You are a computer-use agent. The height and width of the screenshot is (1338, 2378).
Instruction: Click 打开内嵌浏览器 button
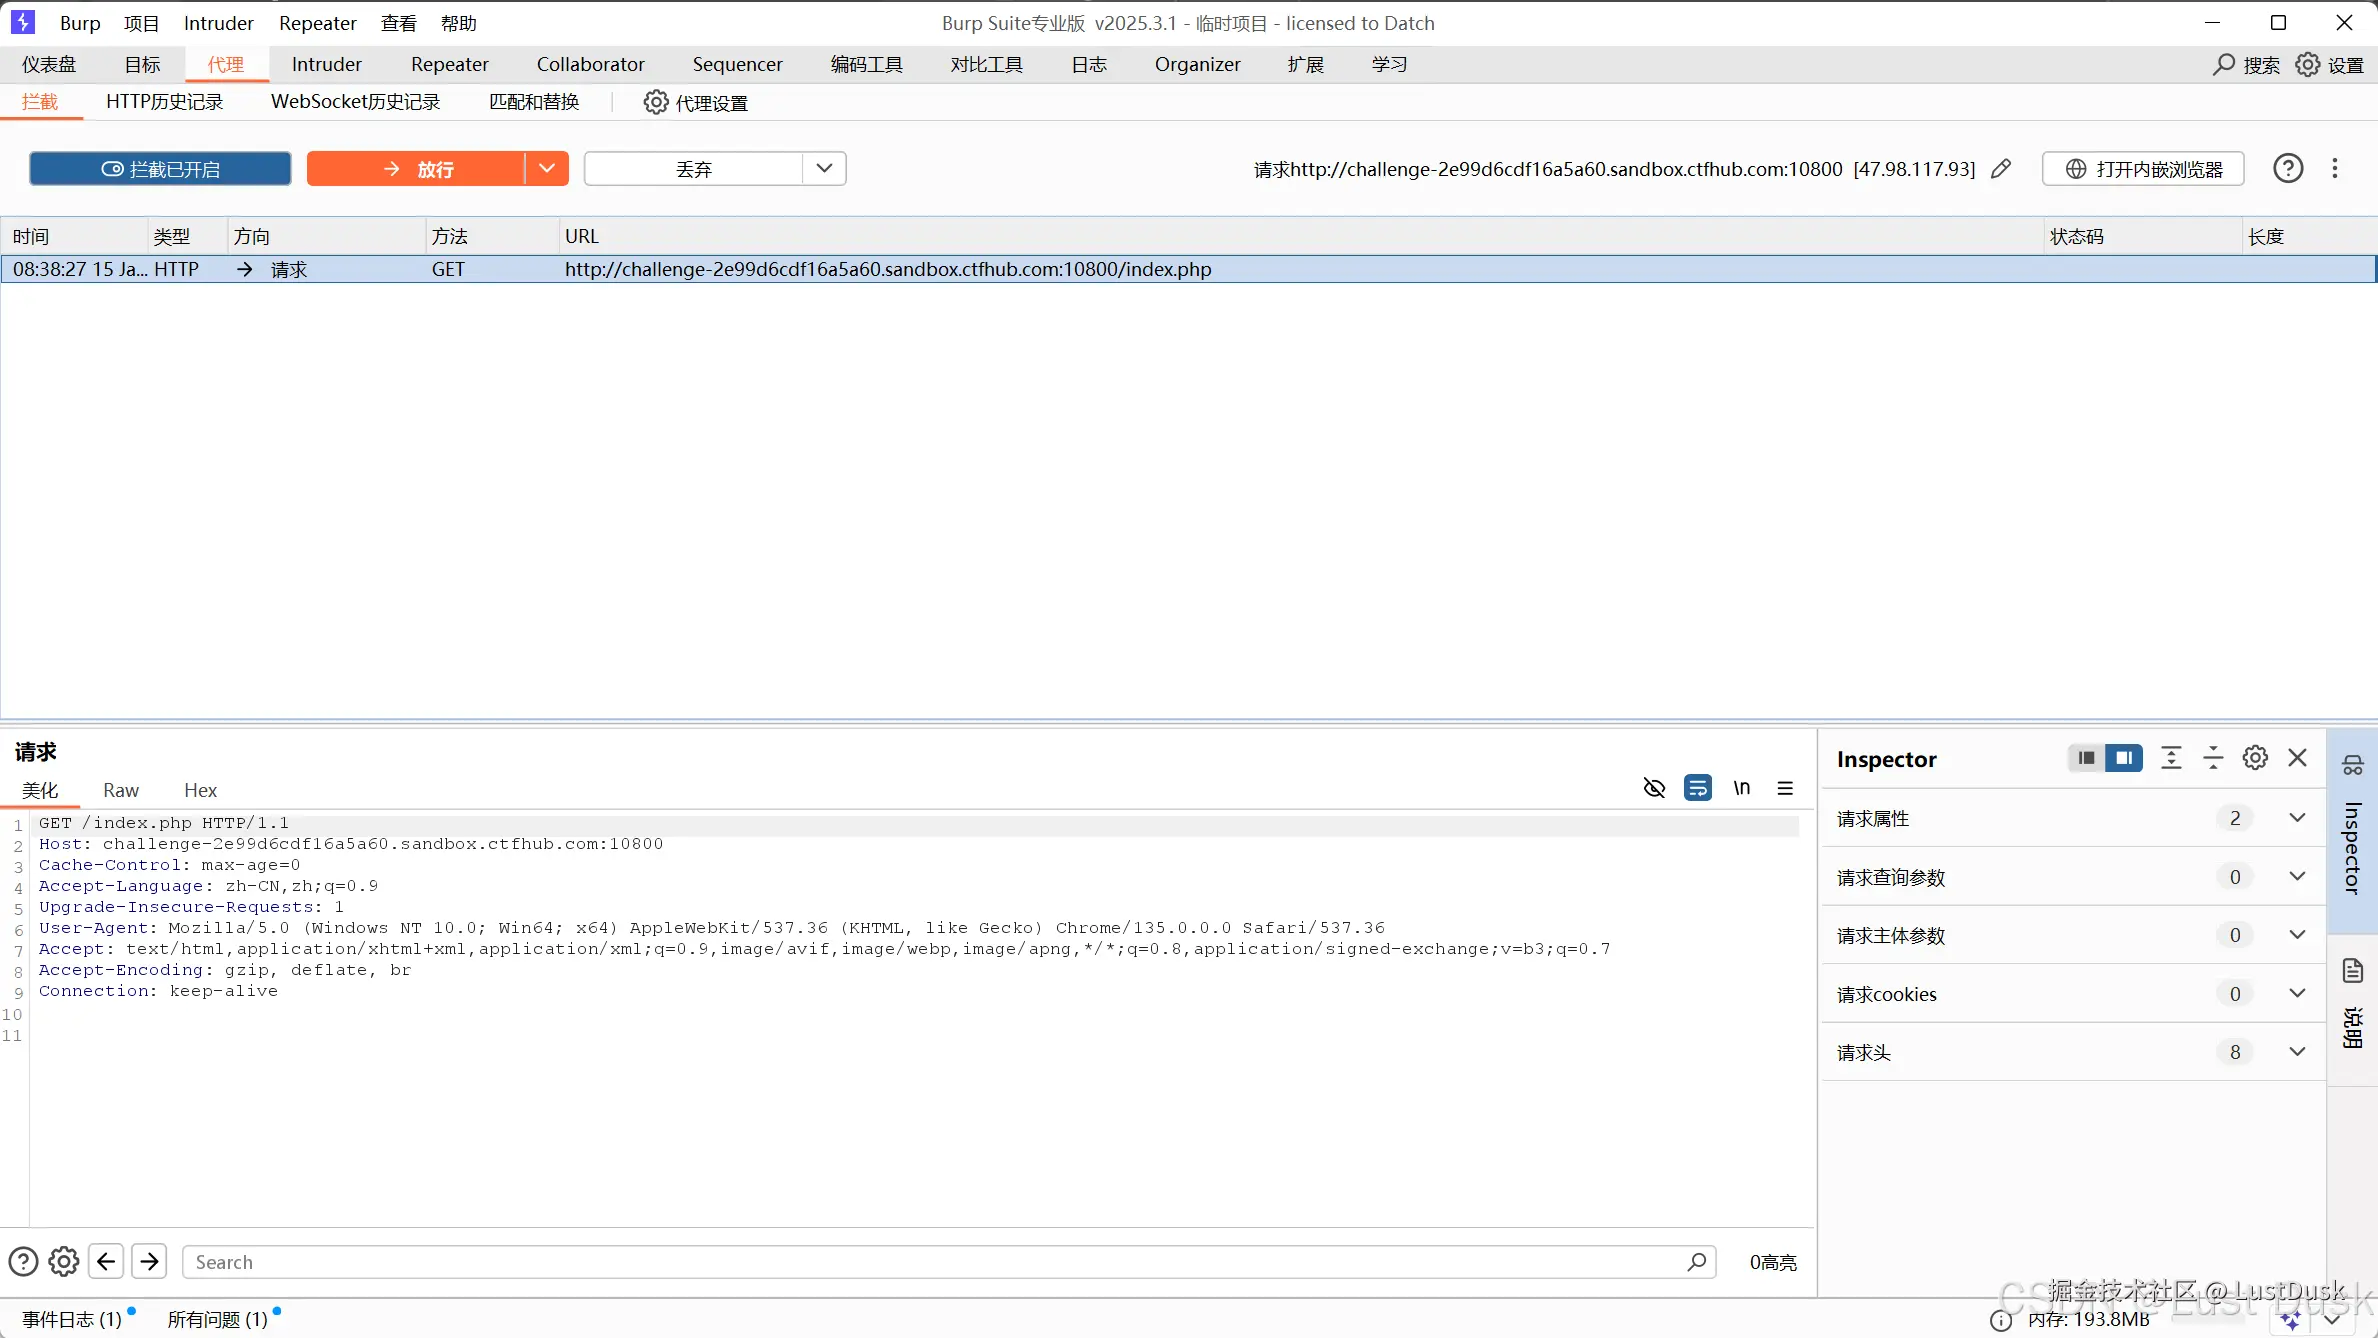pos(2143,169)
